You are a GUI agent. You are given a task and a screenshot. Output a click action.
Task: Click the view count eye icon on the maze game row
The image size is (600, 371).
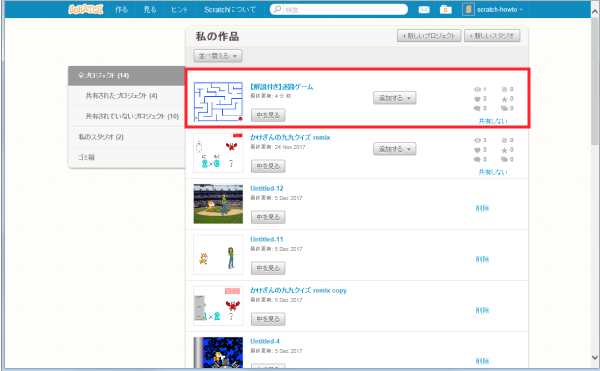coord(477,89)
